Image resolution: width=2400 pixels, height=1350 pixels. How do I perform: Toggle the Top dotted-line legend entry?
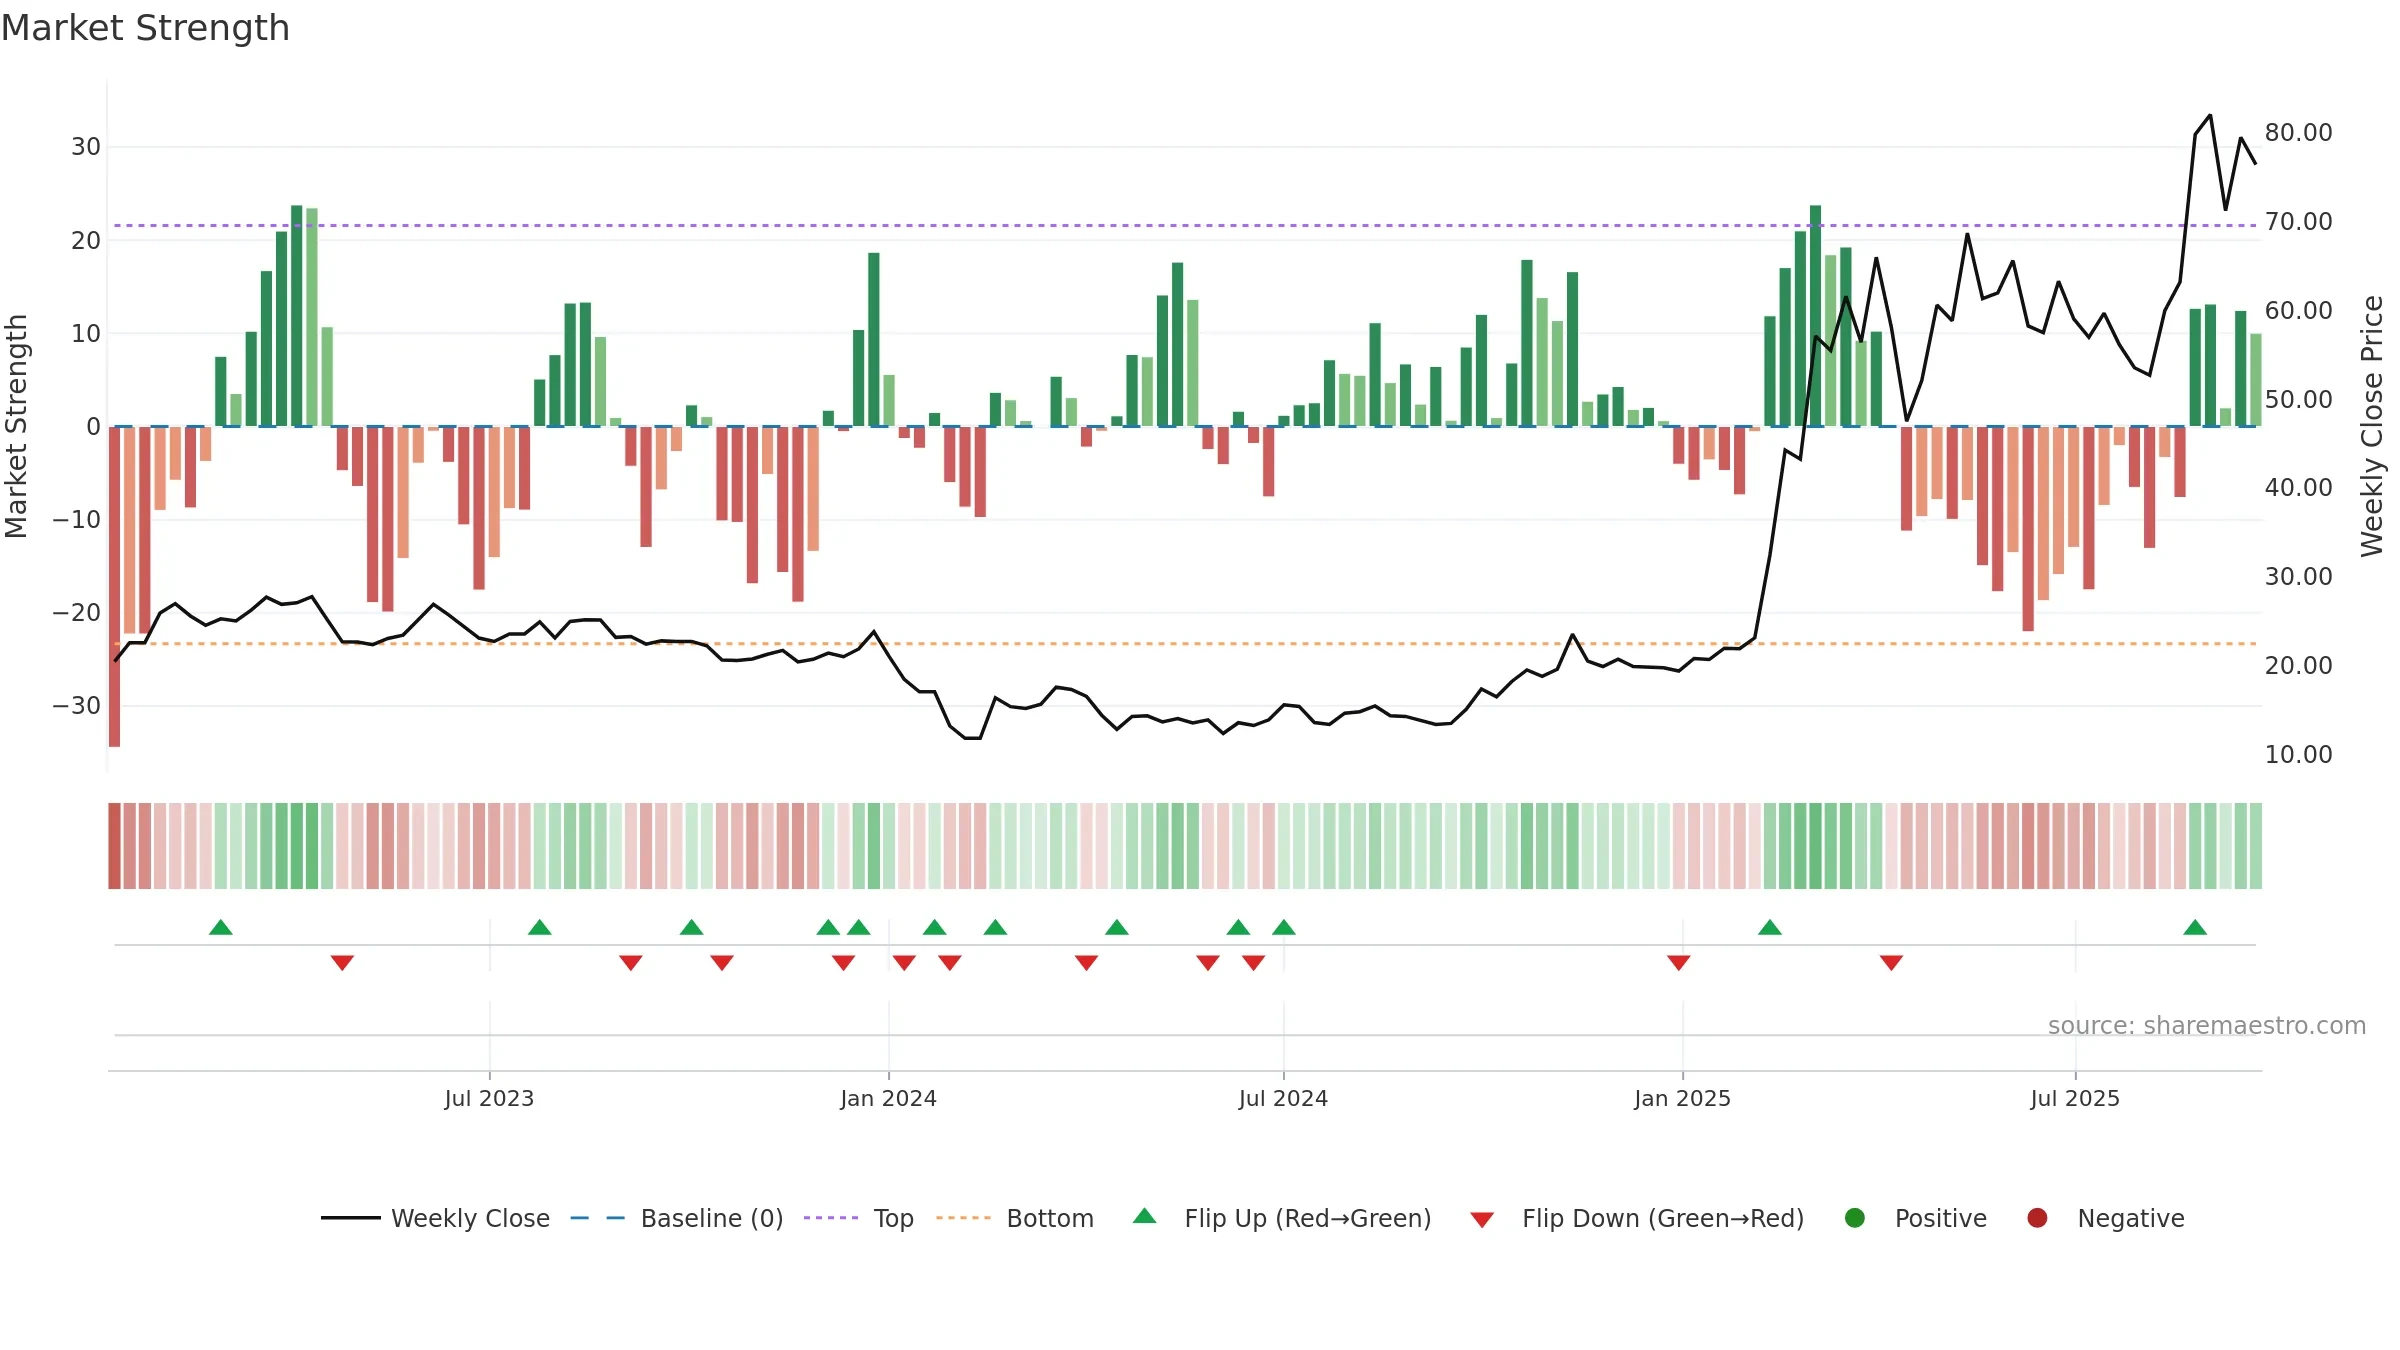(x=859, y=1218)
